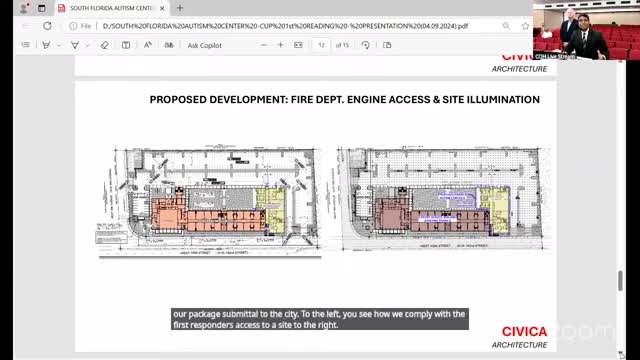Viewport: 640px width, 360px height.
Task: Click the PDF vertical scrollbar thumb
Action: (x=620, y=281)
